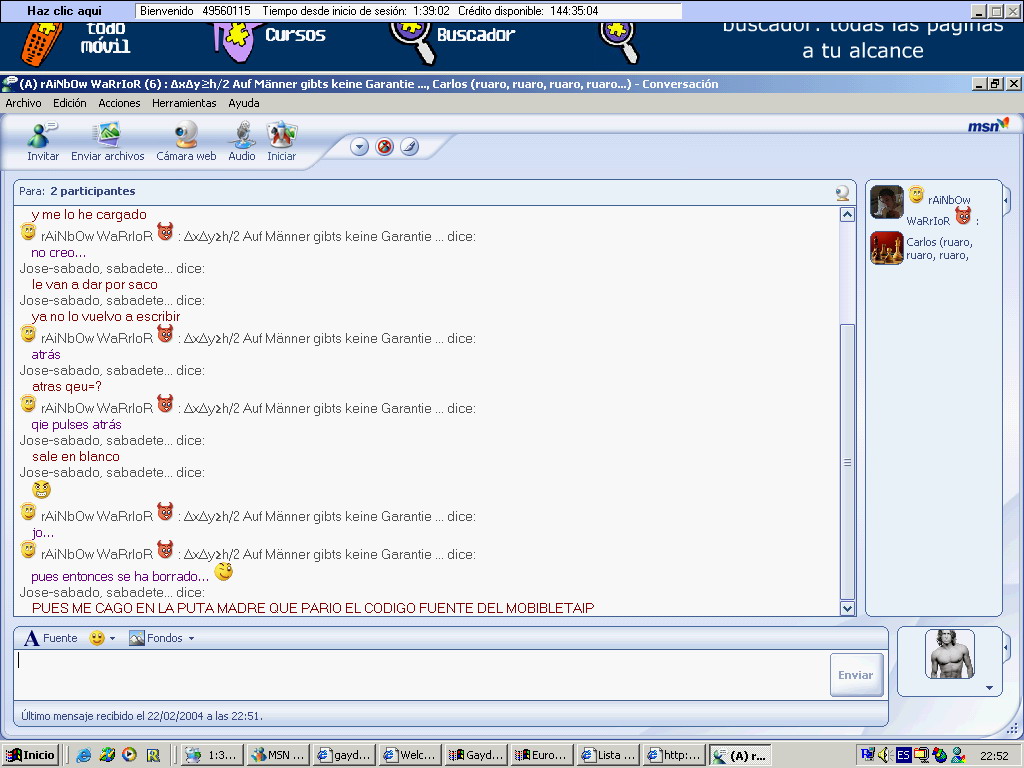Image resolution: width=1024 pixels, height=768 pixels.
Task: Select the message 'no creo...'
Action: (x=58, y=253)
